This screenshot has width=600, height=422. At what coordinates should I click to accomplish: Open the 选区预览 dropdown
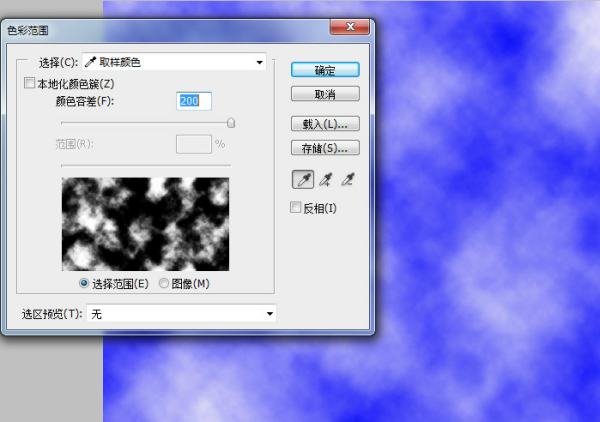pyautogui.click(x=181, y=314)
